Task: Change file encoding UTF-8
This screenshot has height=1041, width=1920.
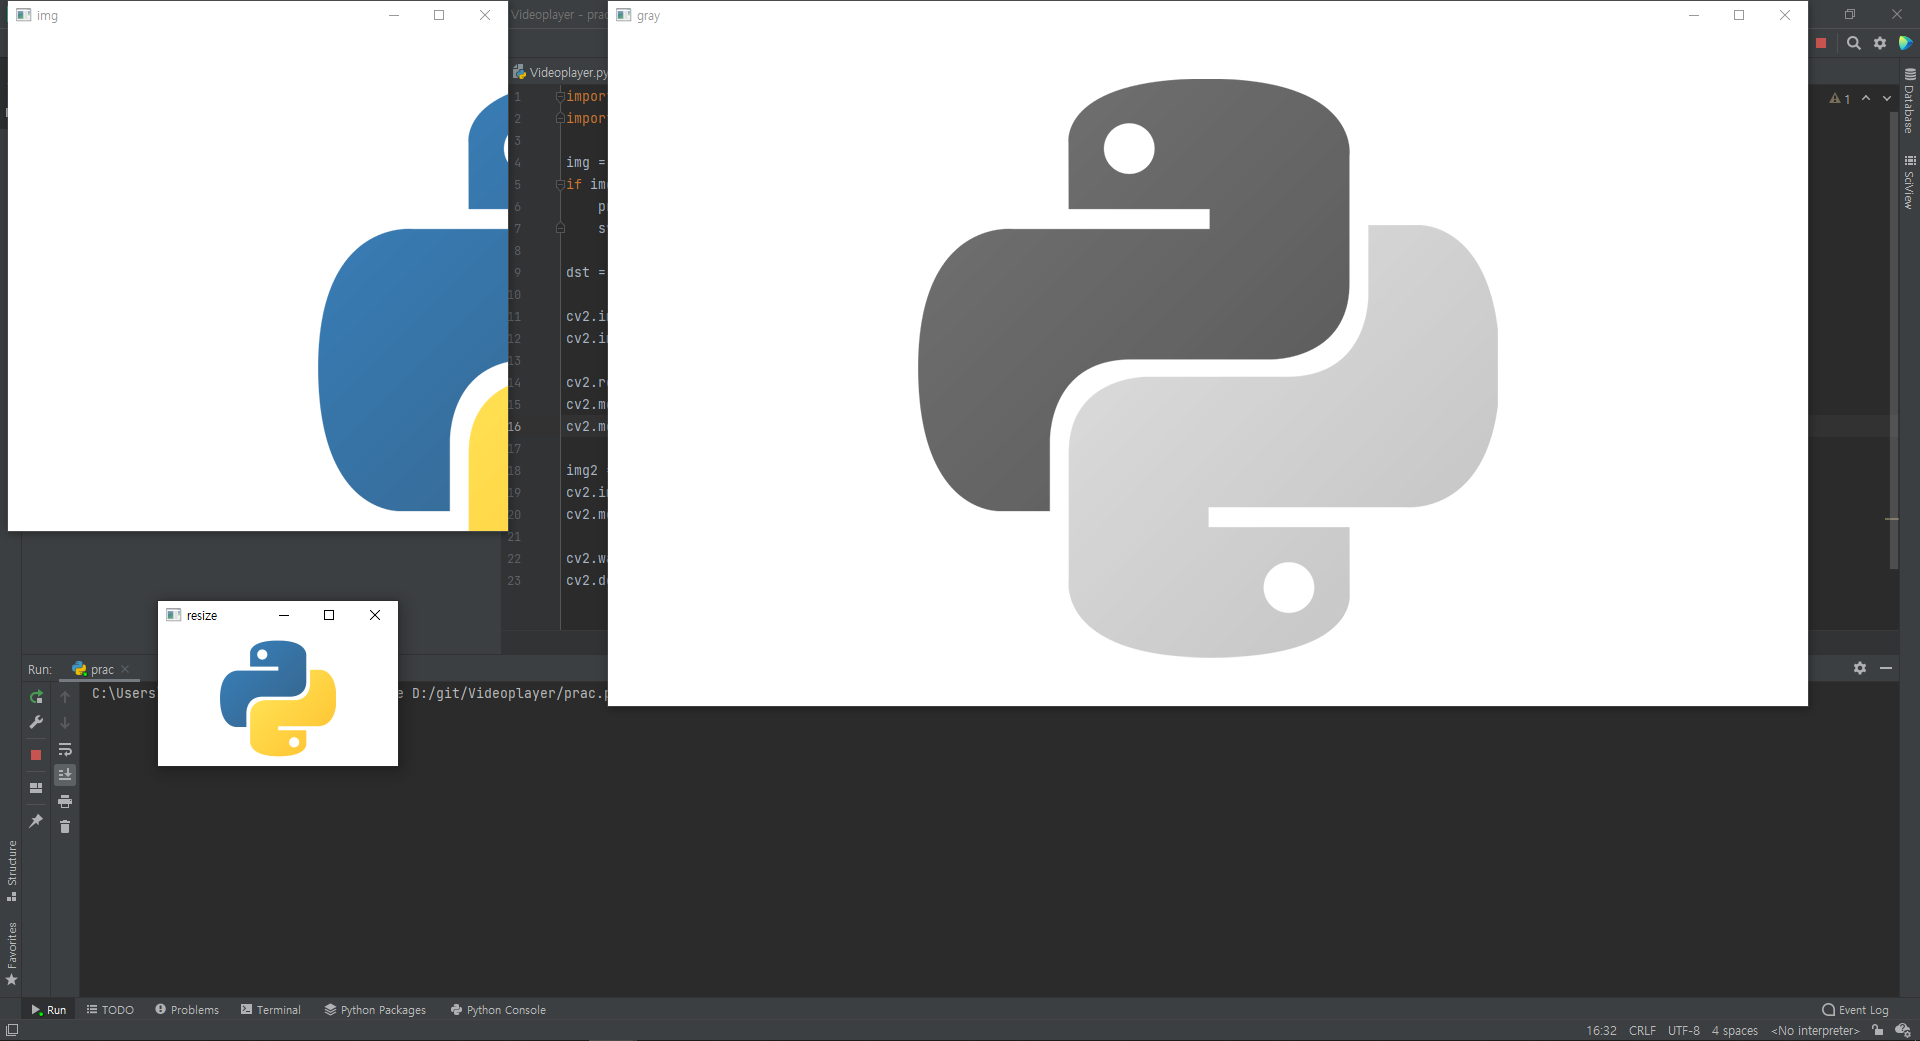Action: (1684, 1031)
